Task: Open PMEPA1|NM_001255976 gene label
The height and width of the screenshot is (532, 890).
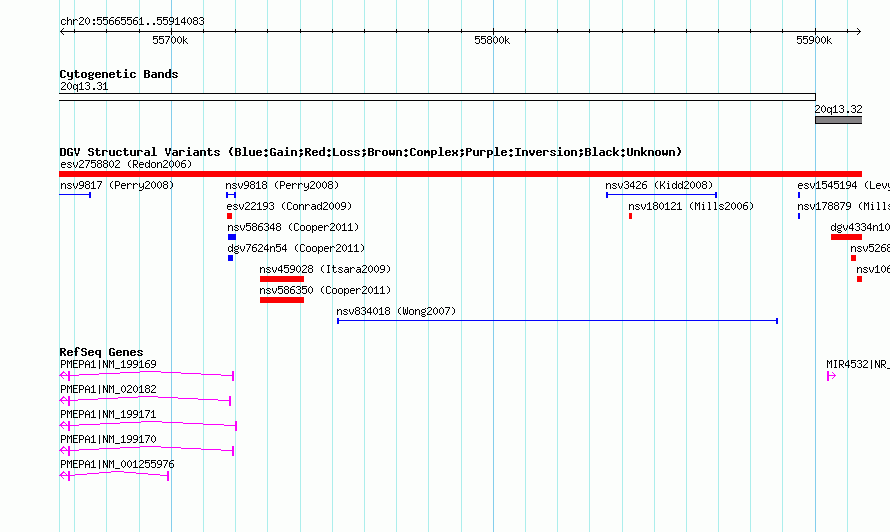Action: [x=117, y=464]
